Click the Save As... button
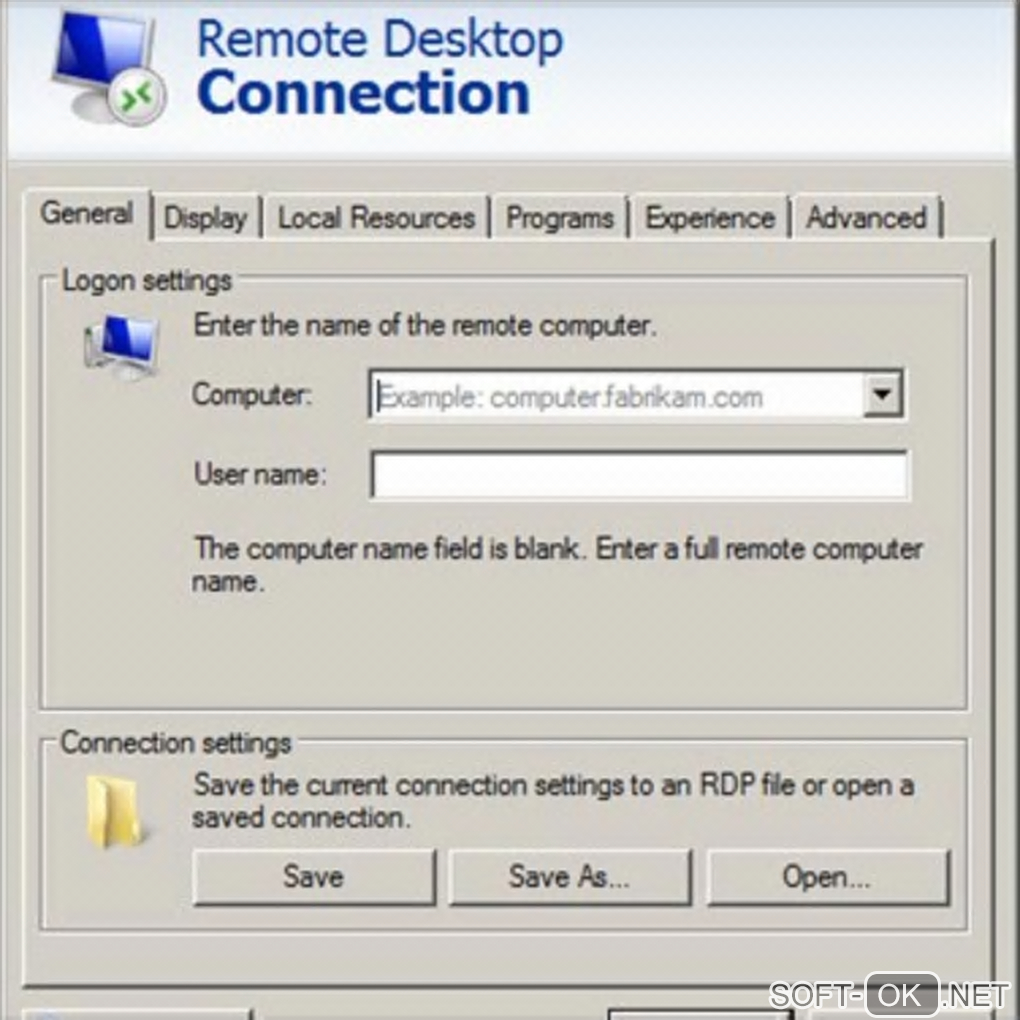The width and height of the screenshot is (1020, 1020). tap(569, 876)
